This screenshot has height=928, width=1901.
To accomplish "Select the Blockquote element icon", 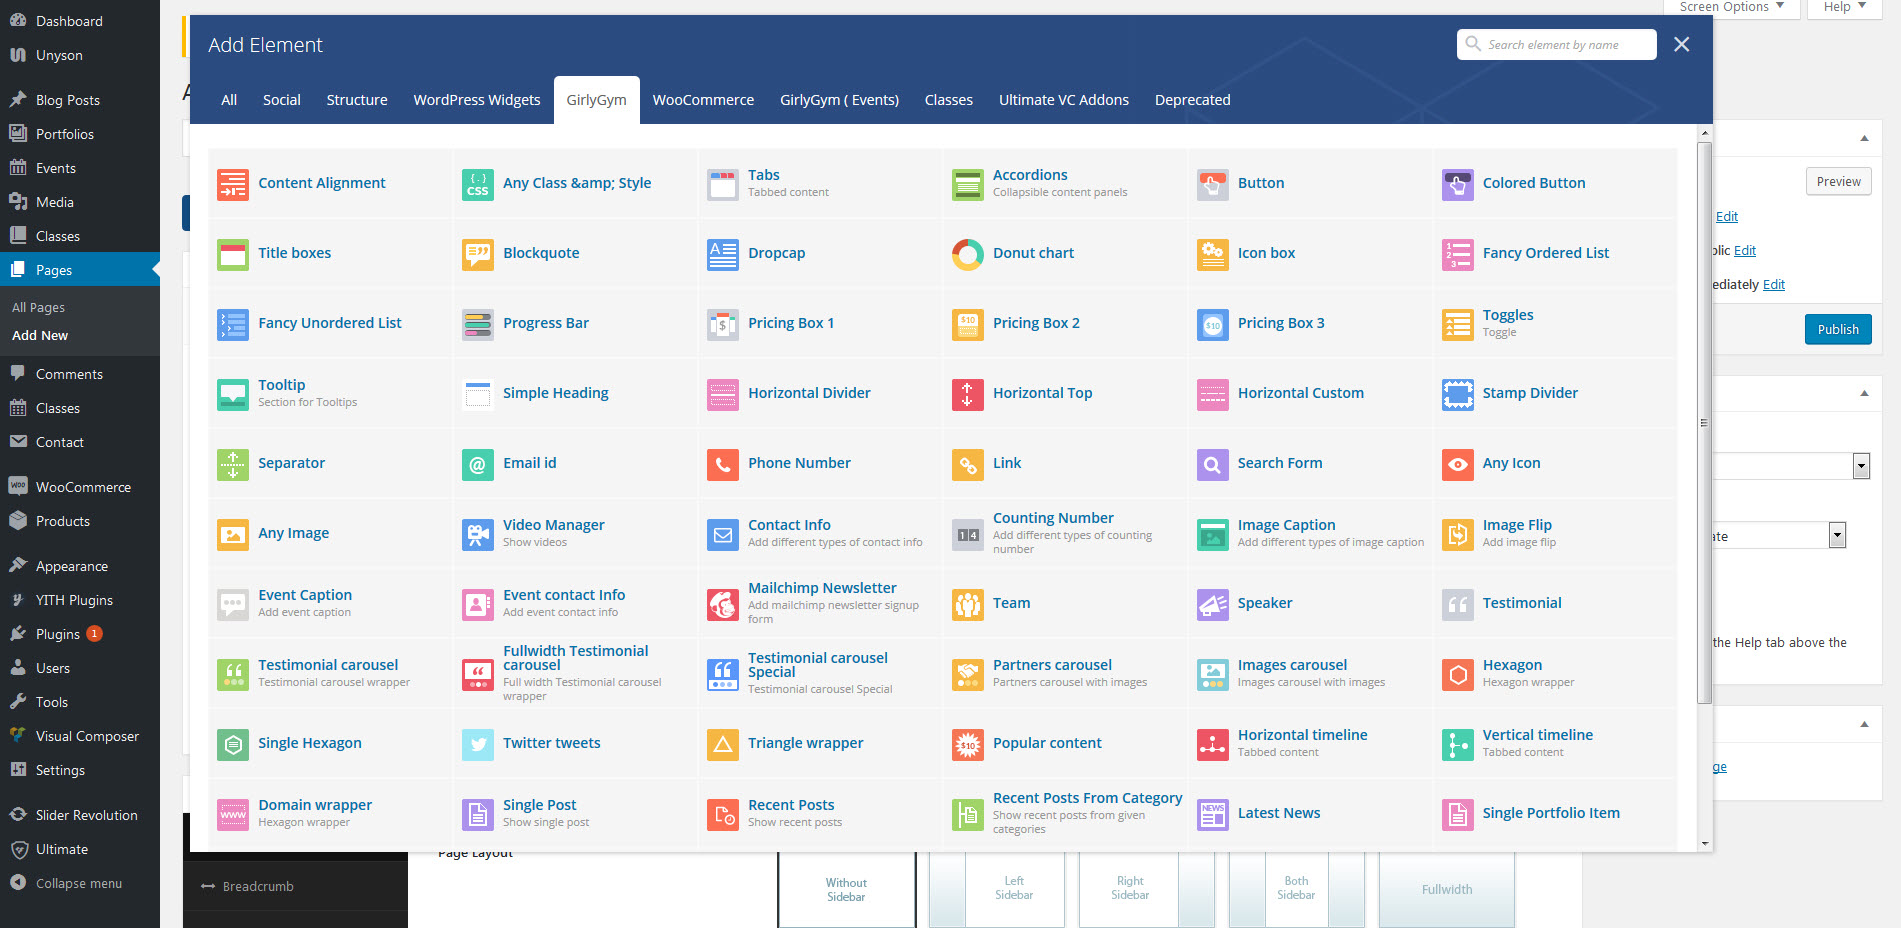I will pyautogui.click(x=477, y=254).
